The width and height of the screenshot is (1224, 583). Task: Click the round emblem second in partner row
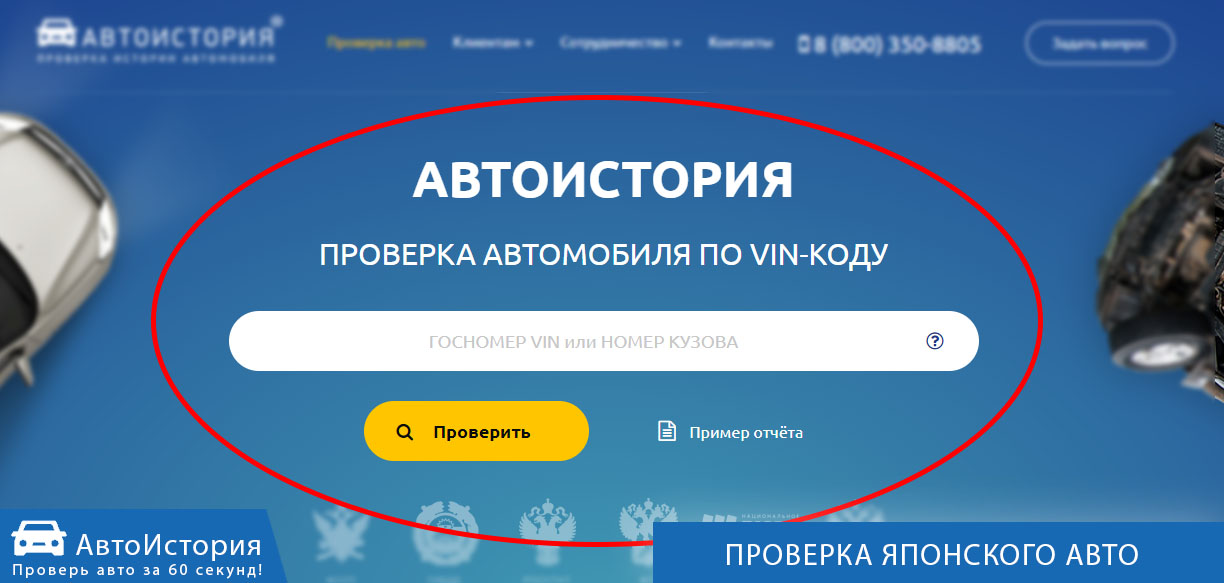pyautogui.click(x=447, y=525)
